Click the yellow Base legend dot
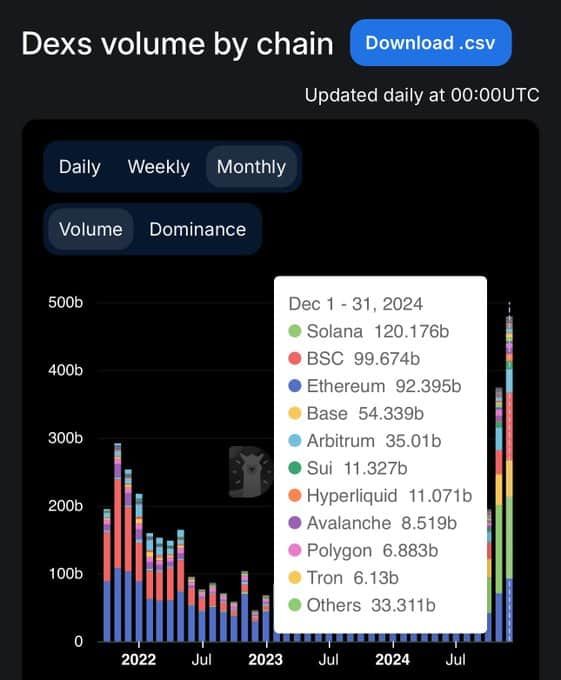This screenshot has height=680, width=561. point(295,413)
